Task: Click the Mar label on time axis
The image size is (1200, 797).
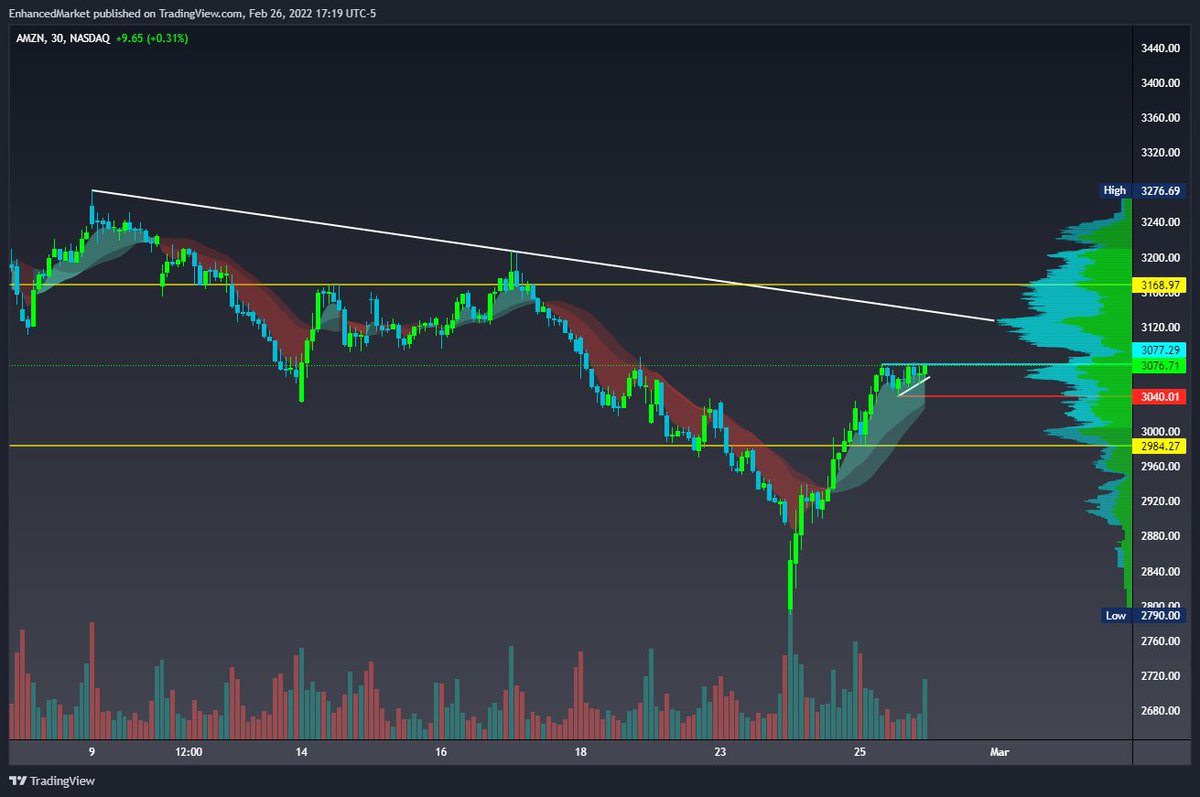Action: pyautogui.click(x=999, y=751)
